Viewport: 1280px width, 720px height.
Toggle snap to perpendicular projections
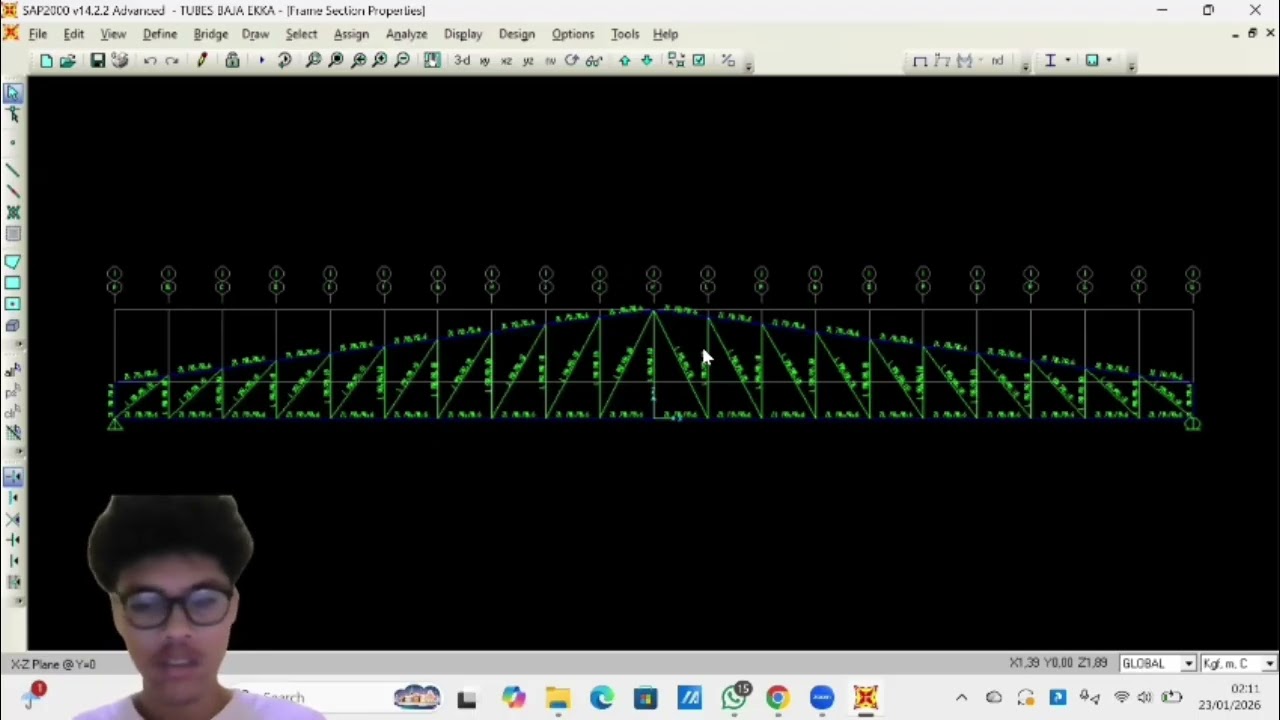click(x=13, y=541)
